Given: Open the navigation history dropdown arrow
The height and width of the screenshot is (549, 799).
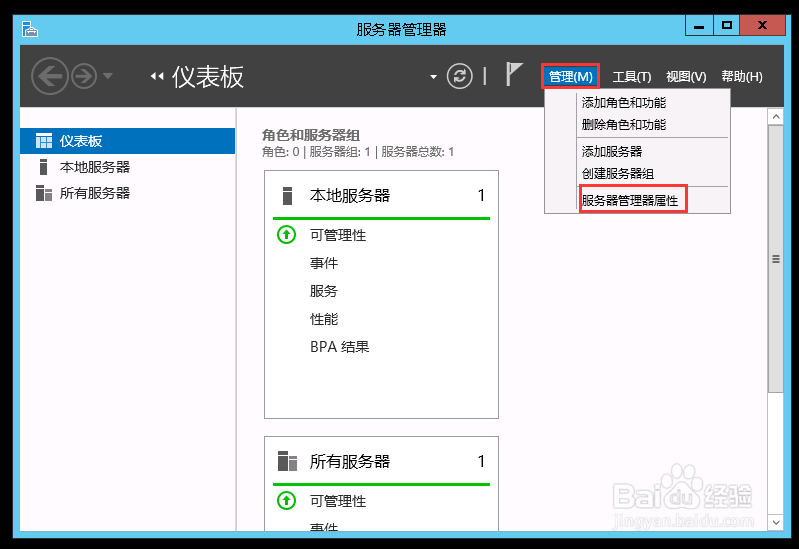Looking at the screenshot, I should 108,76.
